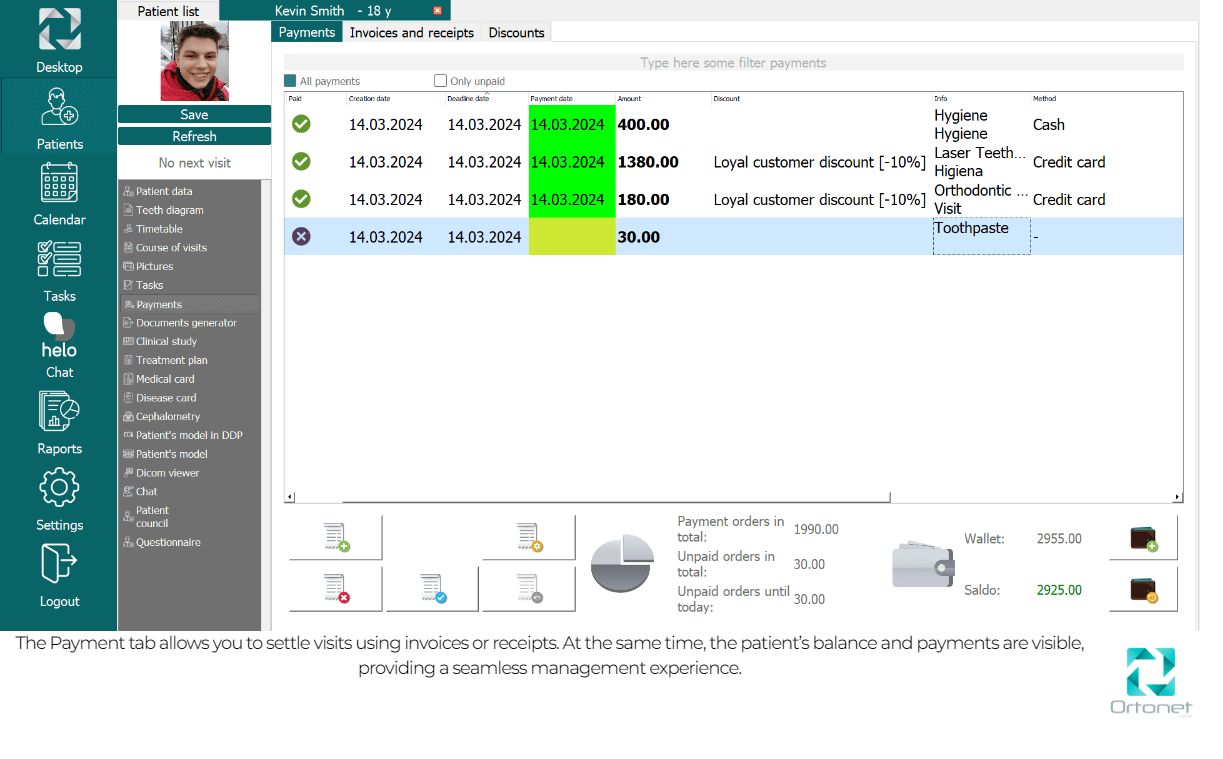Click the Refresh button

pos(194,136)
